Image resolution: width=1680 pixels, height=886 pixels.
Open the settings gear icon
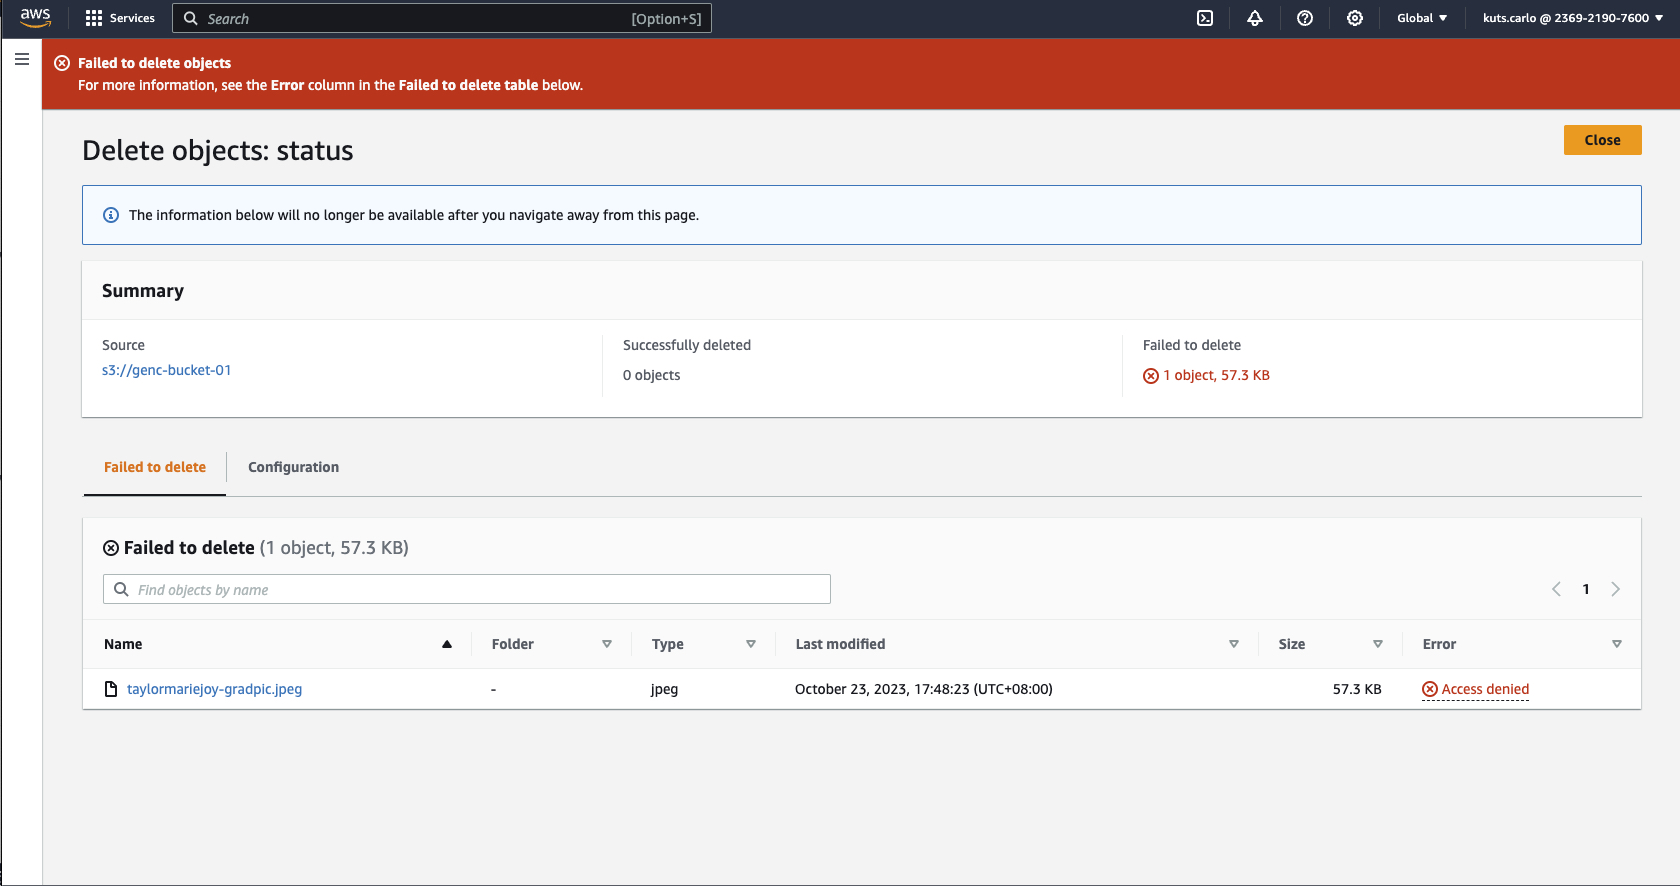coord(1355,18)
